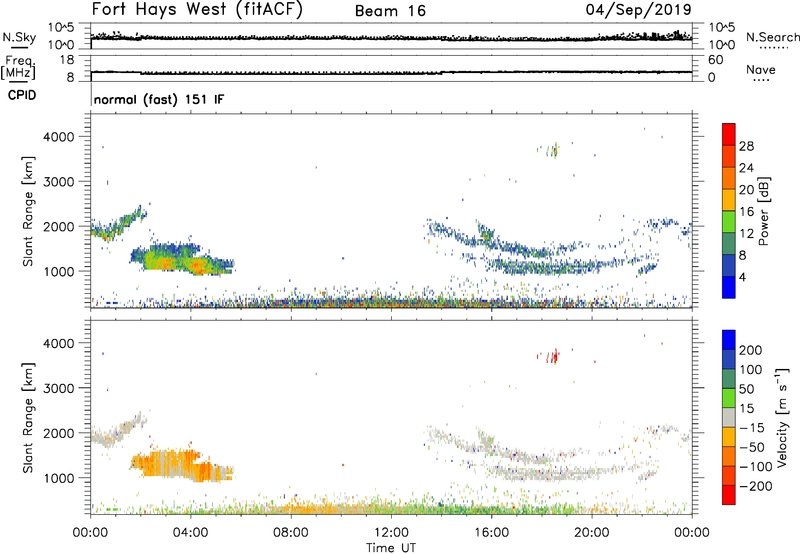Click the blue top of velocity color bar

(729, 339)
